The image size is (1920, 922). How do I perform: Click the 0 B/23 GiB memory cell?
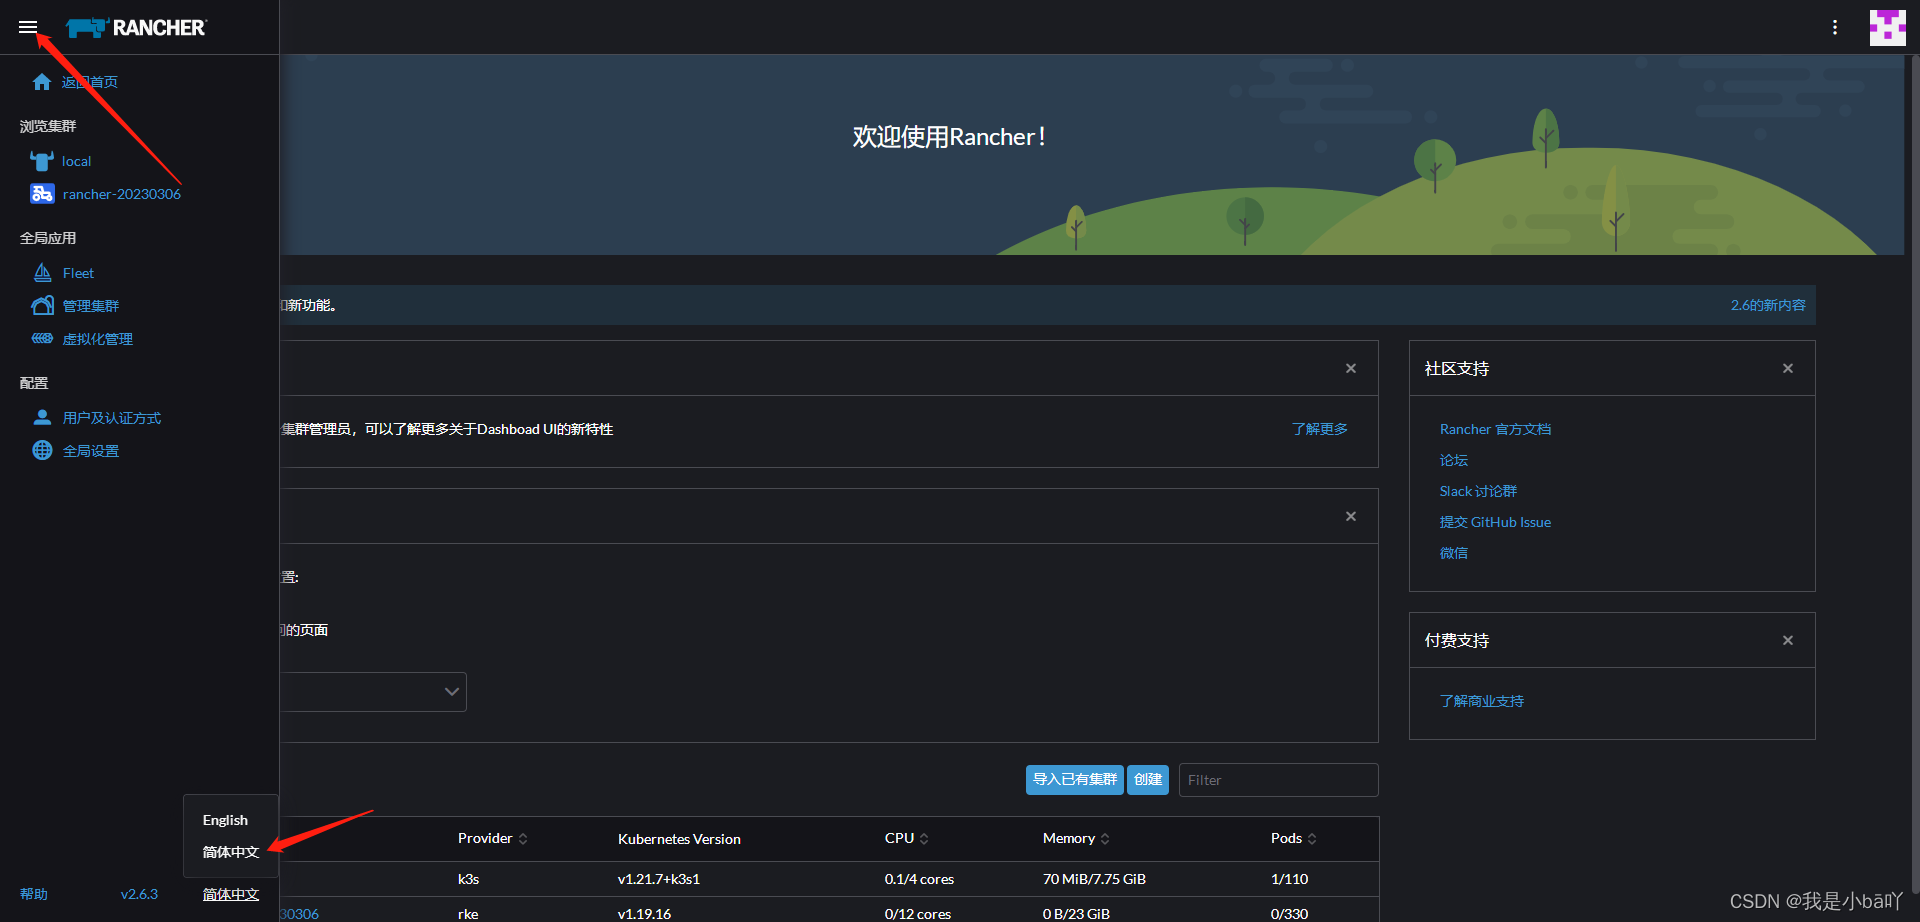(1076, 914)
